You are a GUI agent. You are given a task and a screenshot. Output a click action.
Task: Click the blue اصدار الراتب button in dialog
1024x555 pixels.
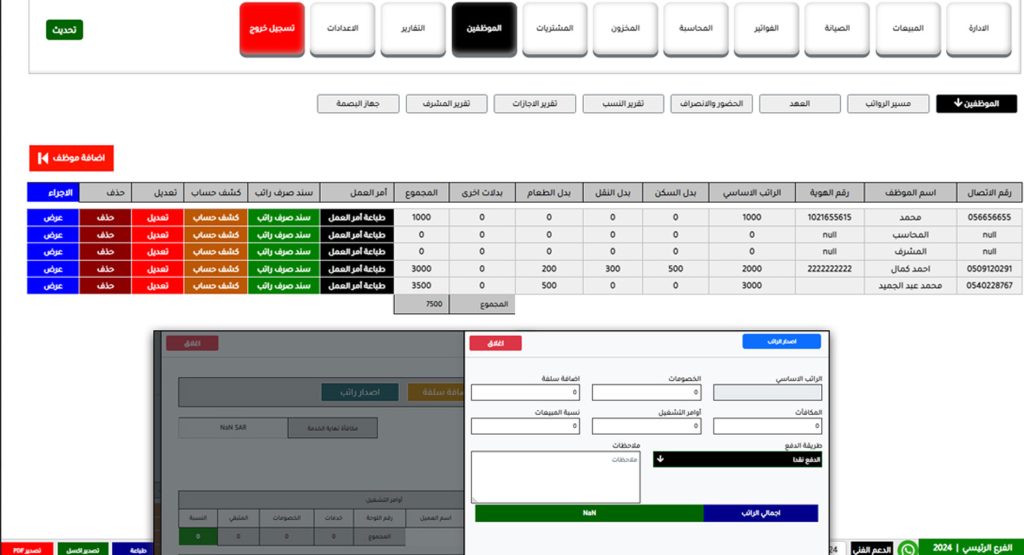[x=781, y=342]
